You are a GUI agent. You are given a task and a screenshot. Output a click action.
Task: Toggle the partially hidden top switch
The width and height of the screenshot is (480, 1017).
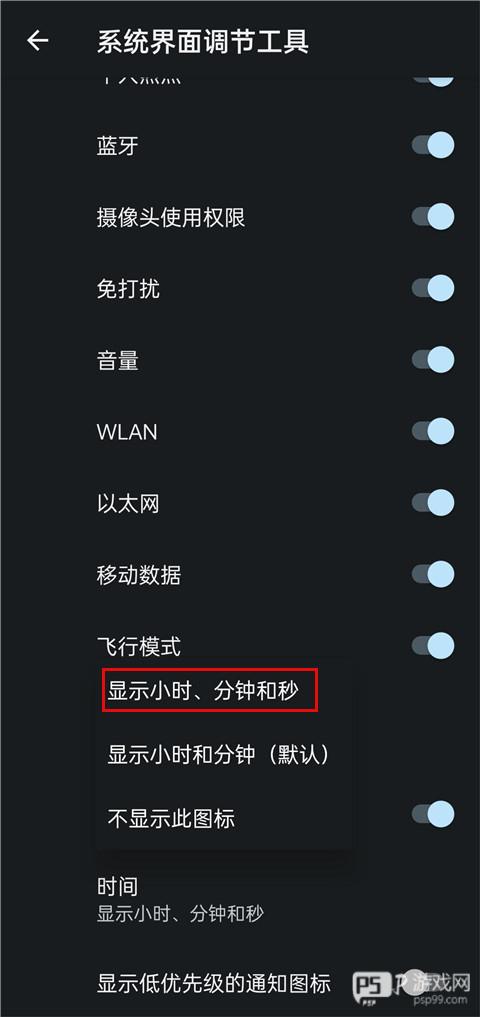(433, 81)
